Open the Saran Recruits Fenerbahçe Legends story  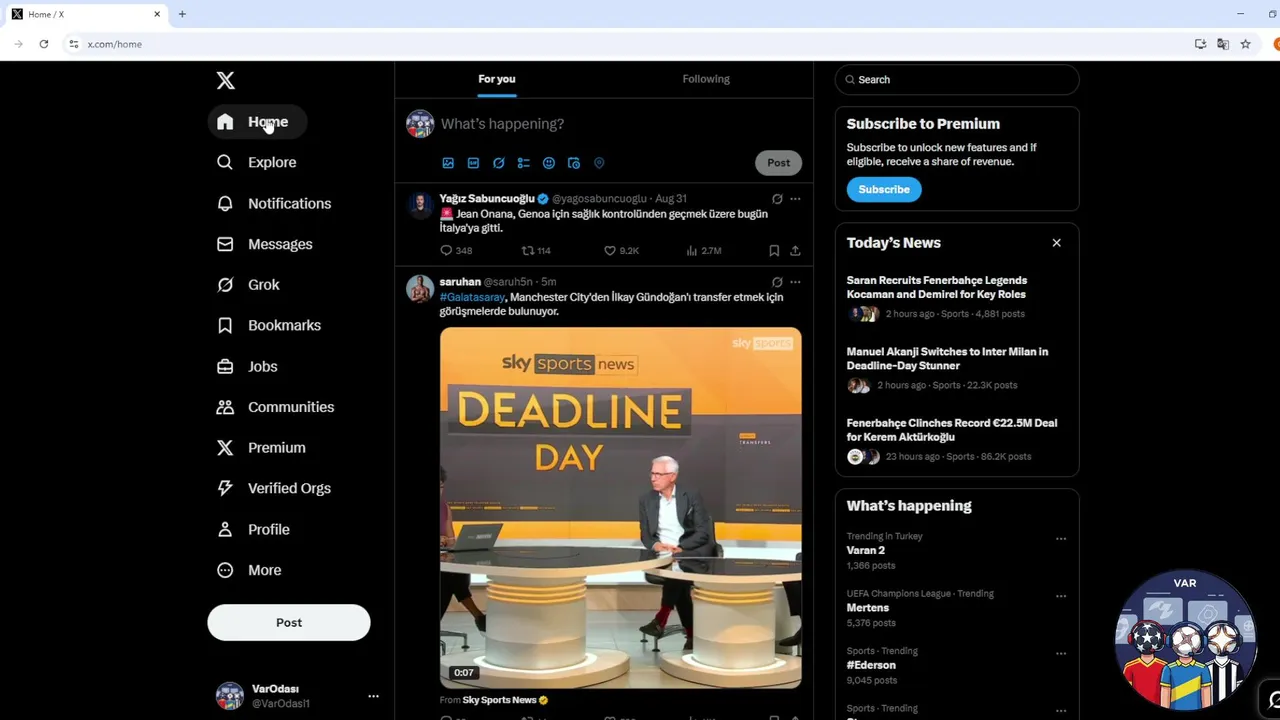click(x=957, y=297)
